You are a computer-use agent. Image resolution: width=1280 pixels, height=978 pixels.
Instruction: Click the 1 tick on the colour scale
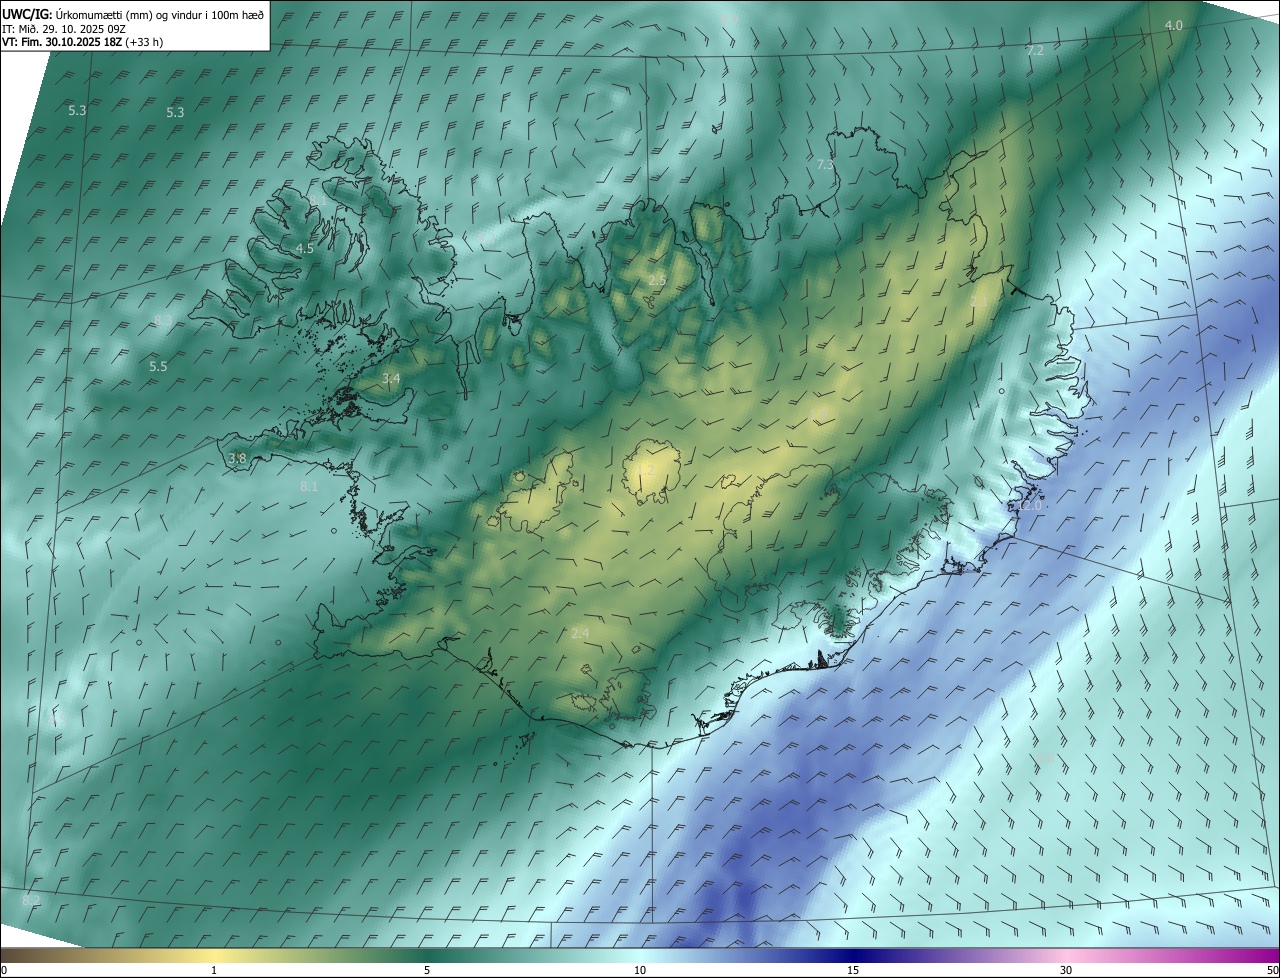214,970
